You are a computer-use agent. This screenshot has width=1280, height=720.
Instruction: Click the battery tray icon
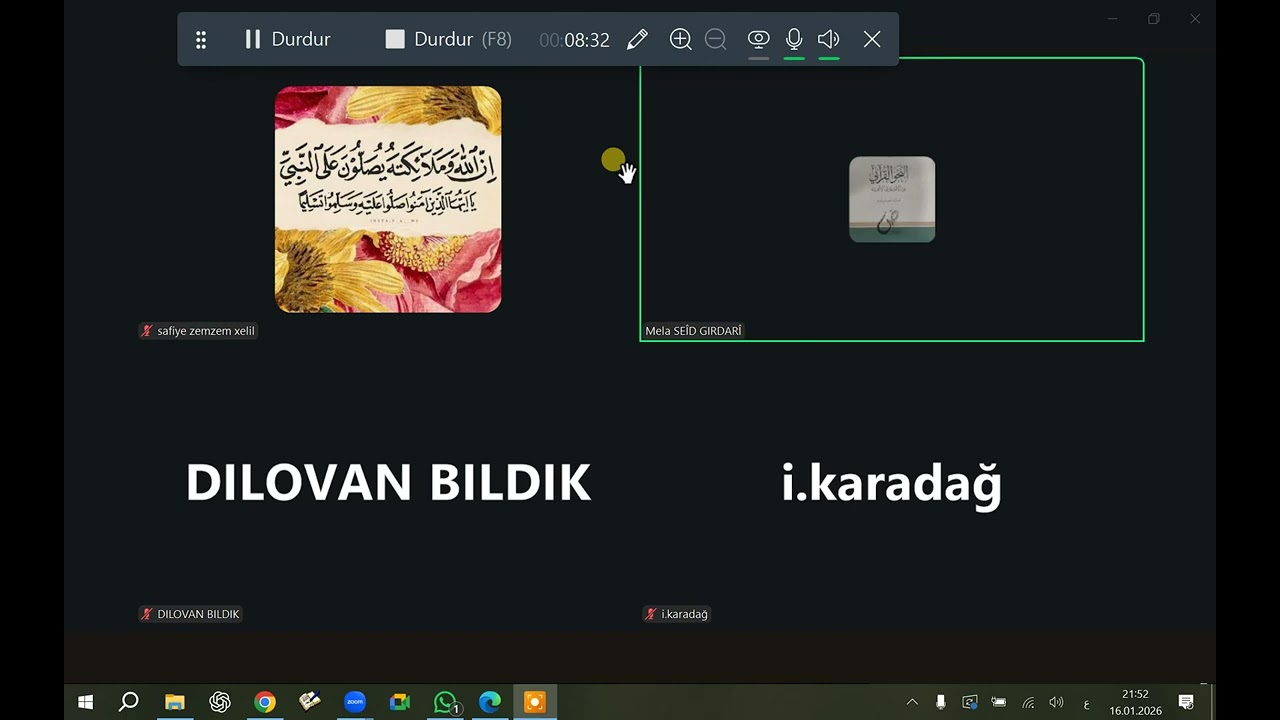[x=998, y=702]
